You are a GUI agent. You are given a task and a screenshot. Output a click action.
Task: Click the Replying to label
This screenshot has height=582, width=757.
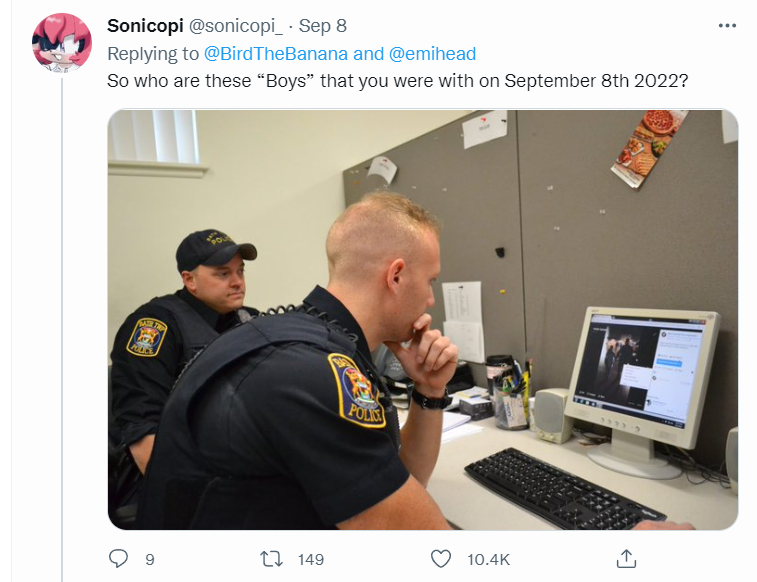[x=153, y=54]
